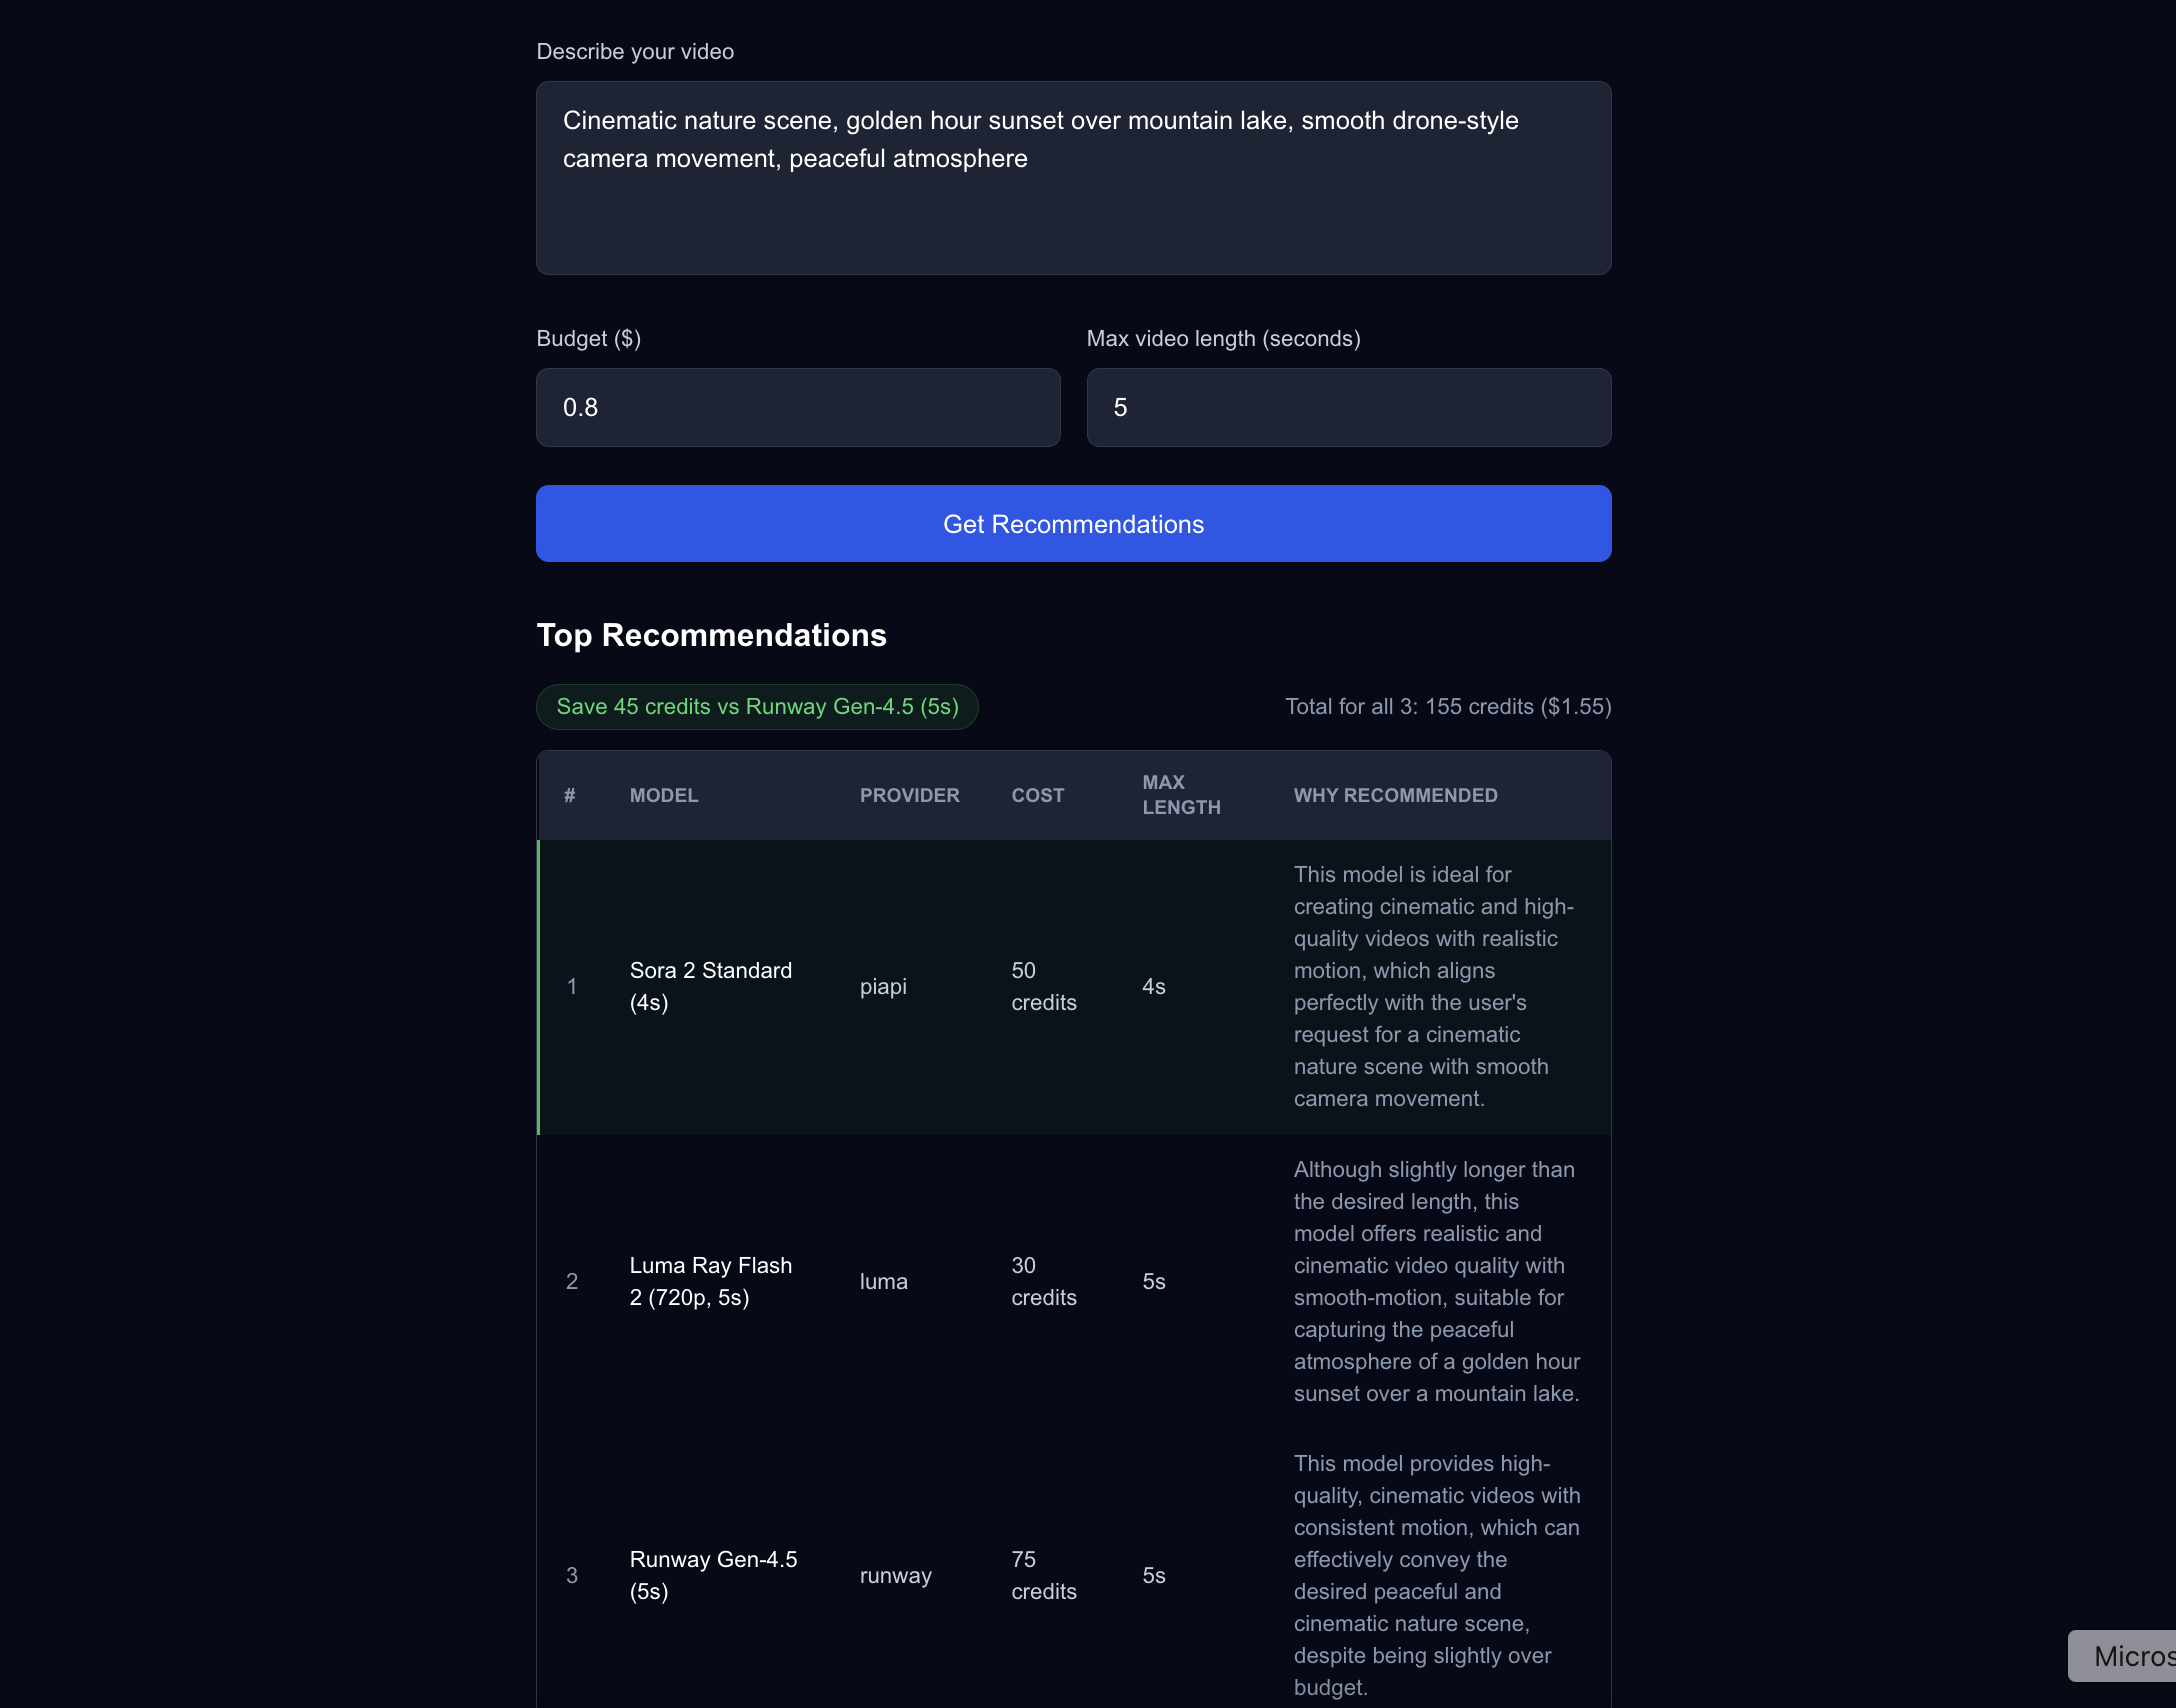The height and width of the screenshot is (1708, 2176).
Task: Click the MAX LENGTH column header
Action: [x=1182, y=795]
